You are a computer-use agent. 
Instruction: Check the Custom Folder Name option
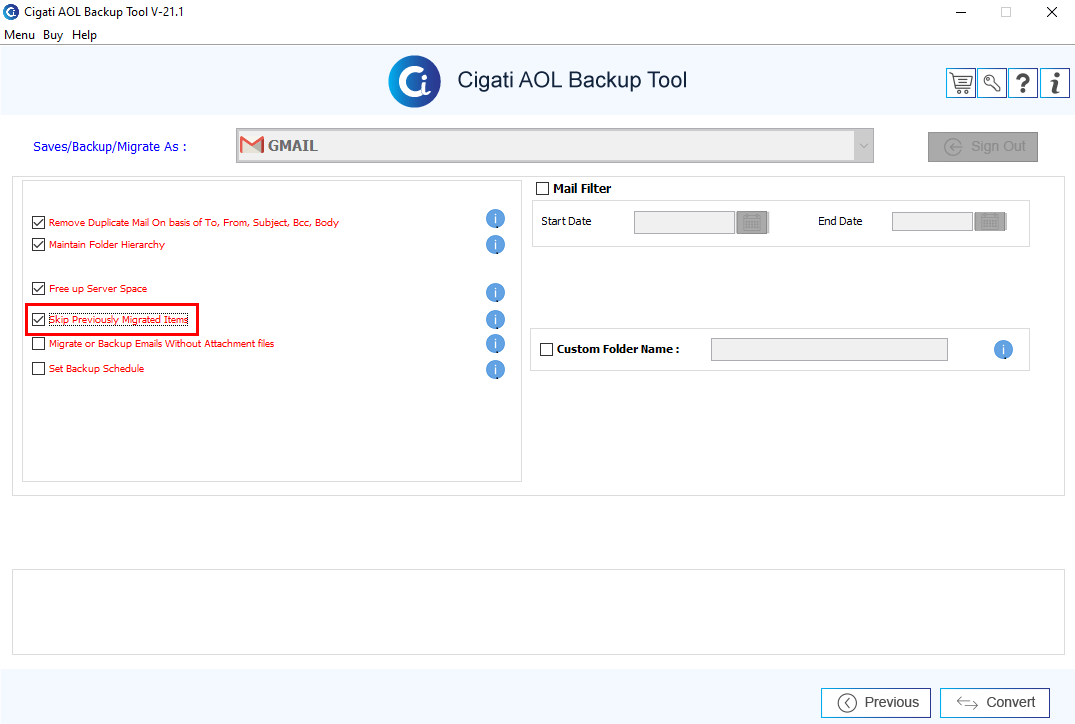point(546,350)
